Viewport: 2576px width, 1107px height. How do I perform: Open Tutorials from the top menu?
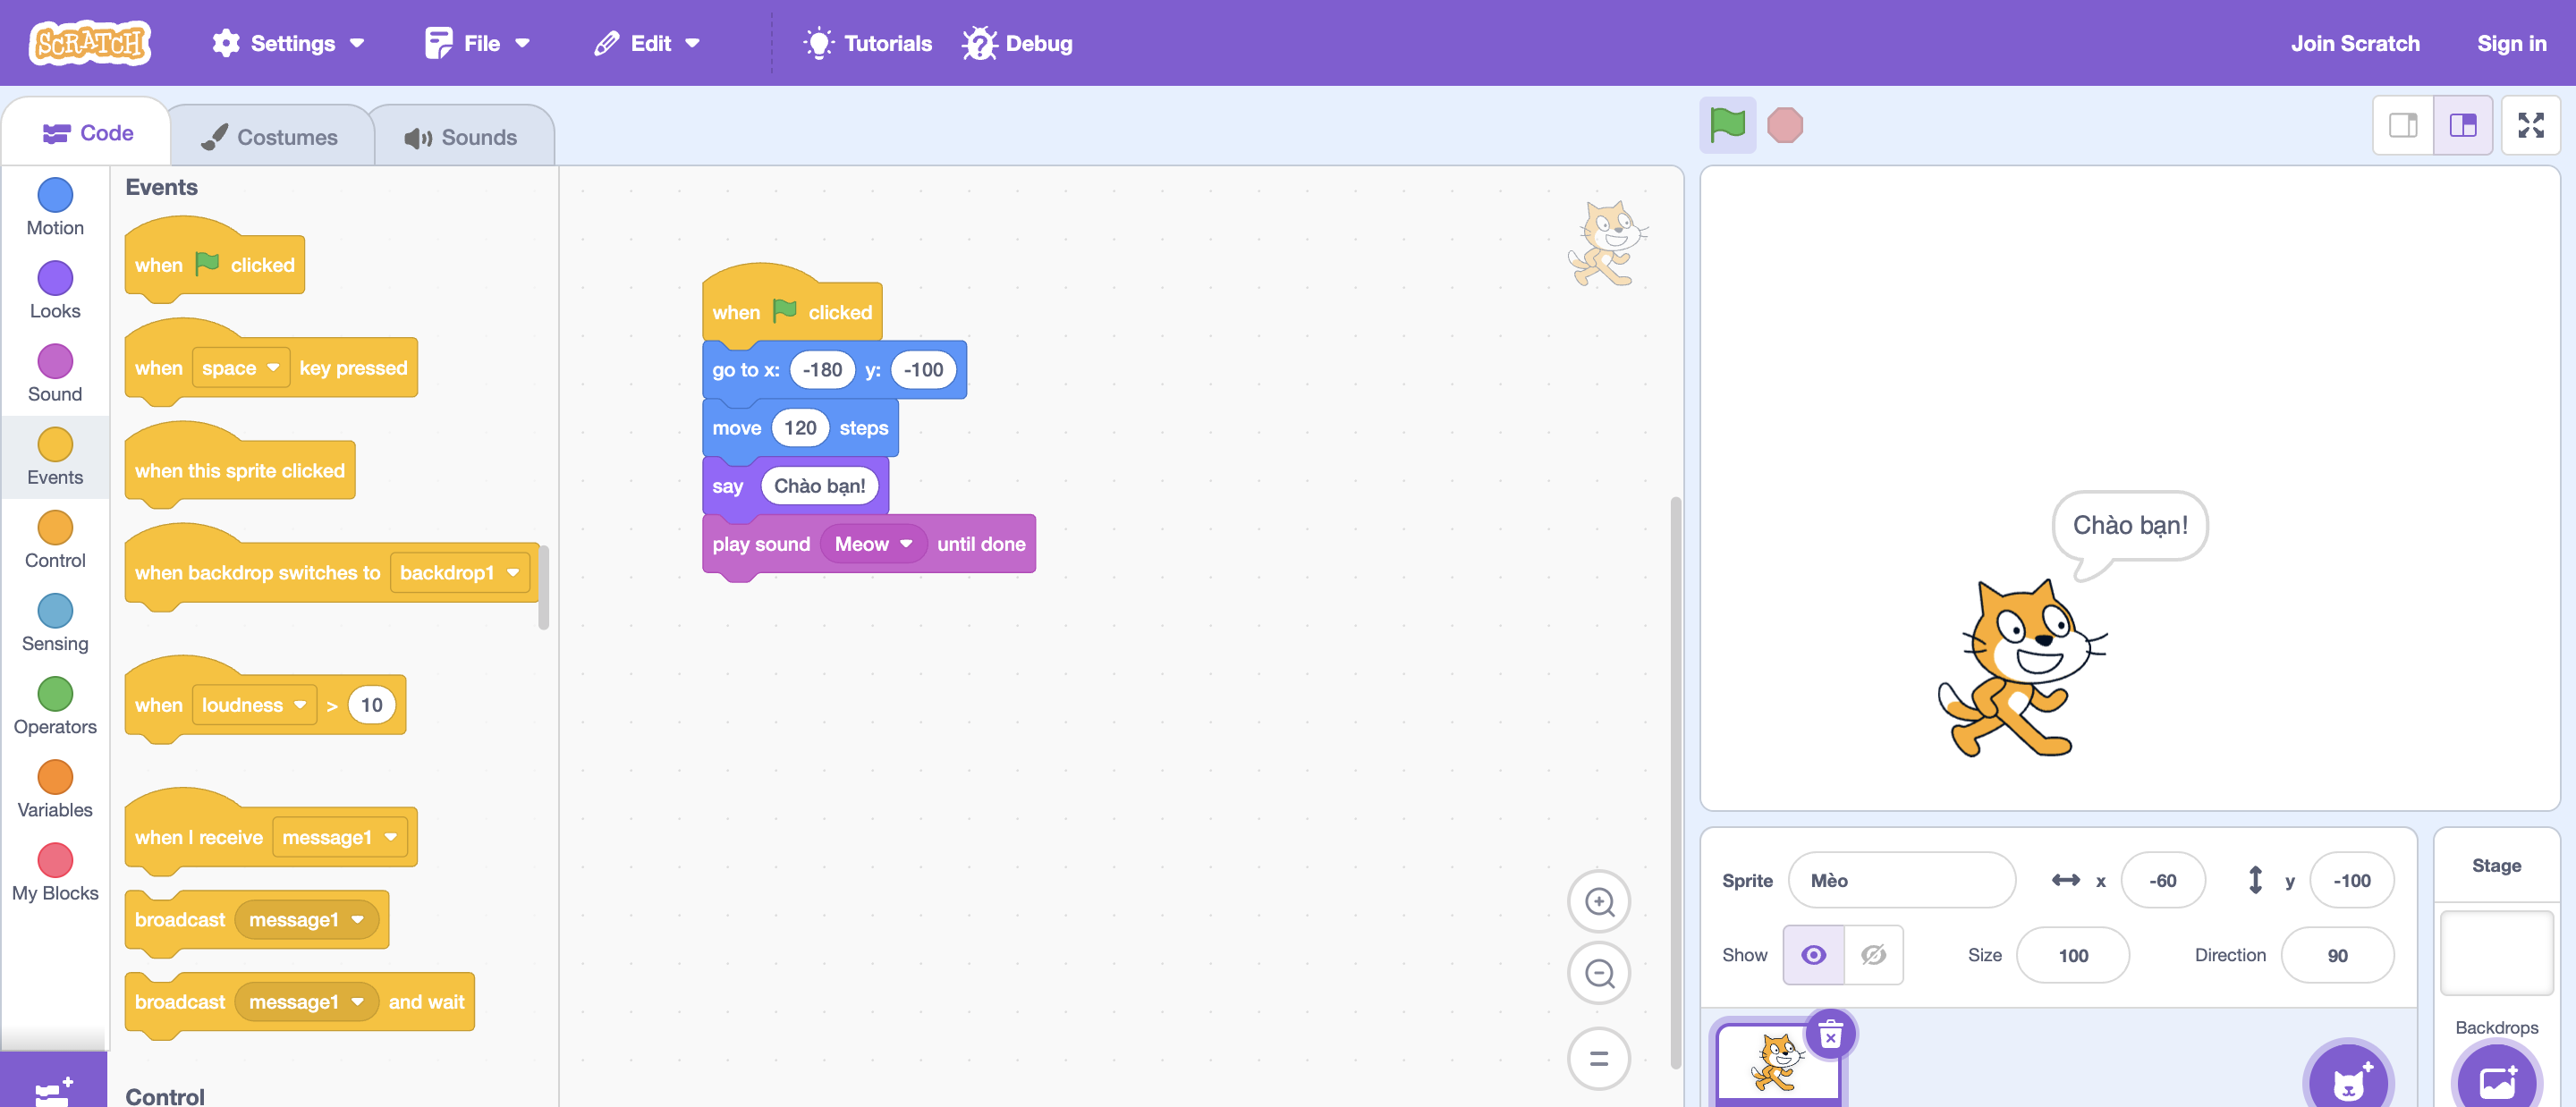pos(867,43)
